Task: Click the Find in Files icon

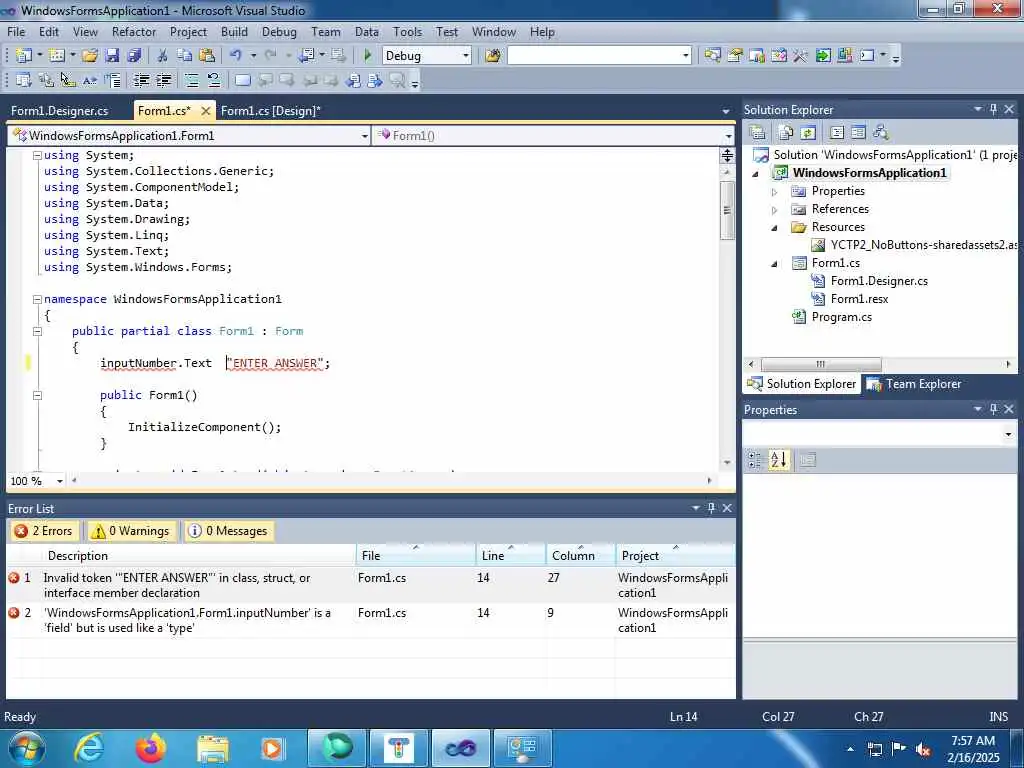Action: 492,56
